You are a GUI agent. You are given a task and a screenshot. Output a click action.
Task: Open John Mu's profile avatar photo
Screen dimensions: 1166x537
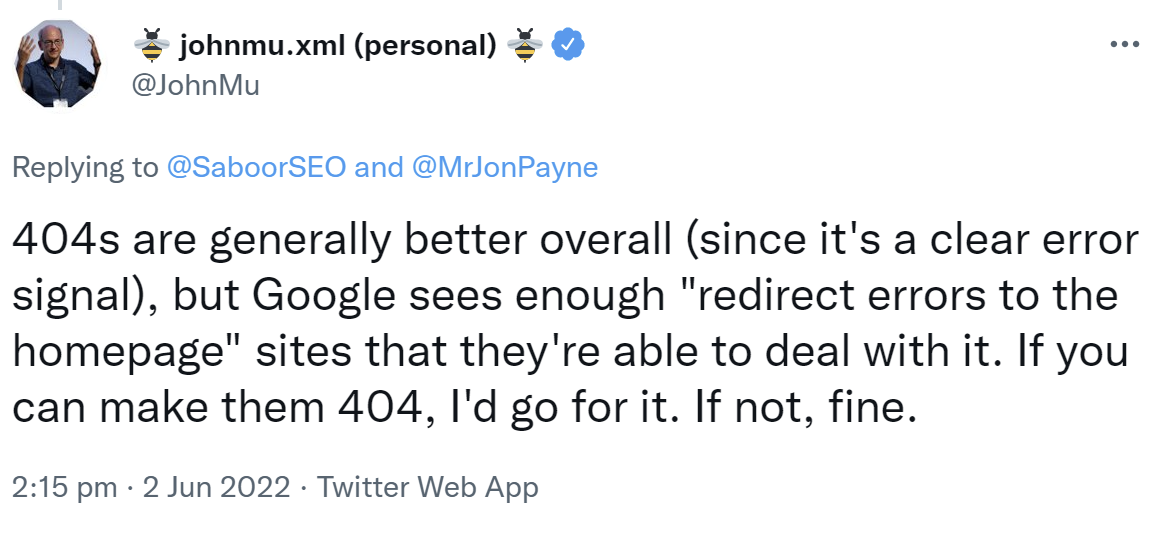(x=57, y=64)
